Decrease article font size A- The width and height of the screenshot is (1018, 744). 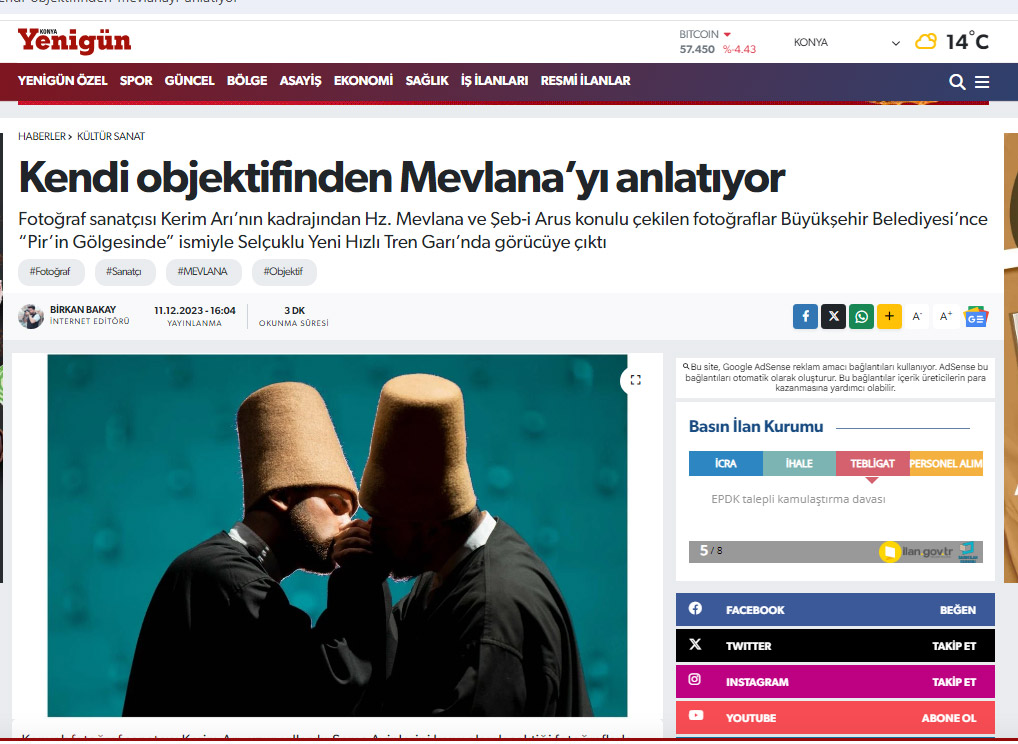tap(917, 317)
